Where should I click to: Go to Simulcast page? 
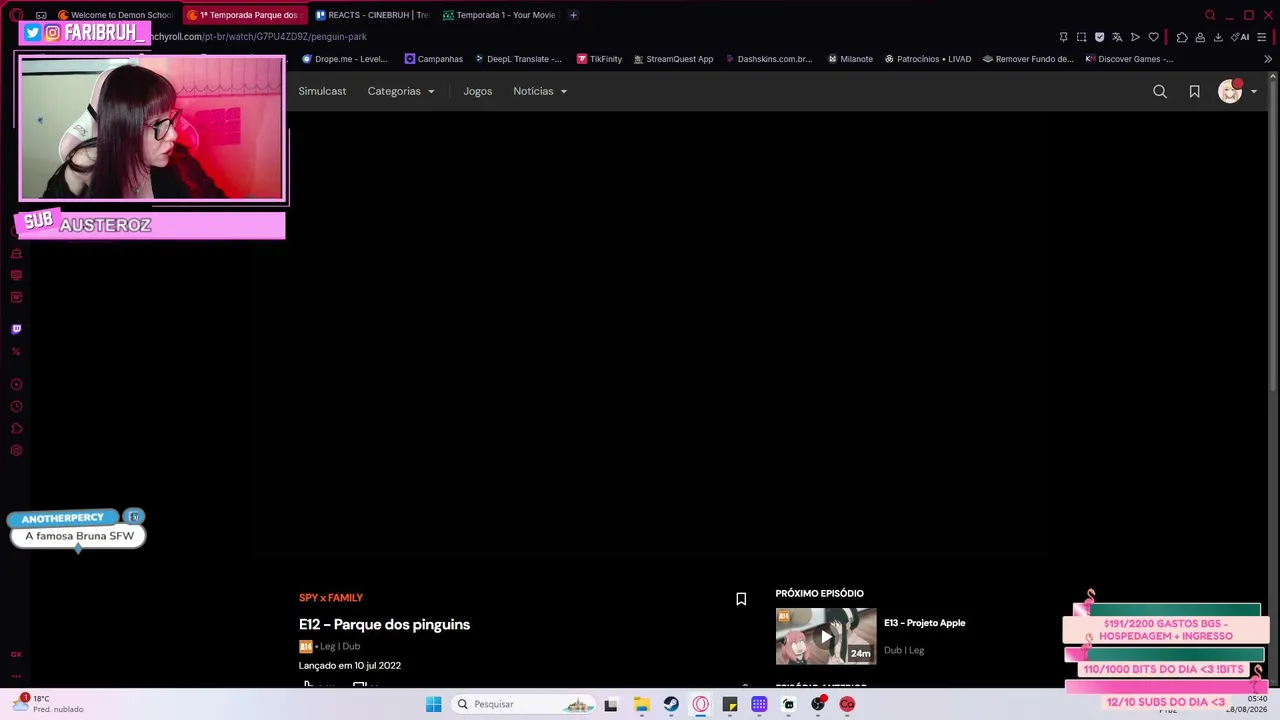click(x=322, y=91)
